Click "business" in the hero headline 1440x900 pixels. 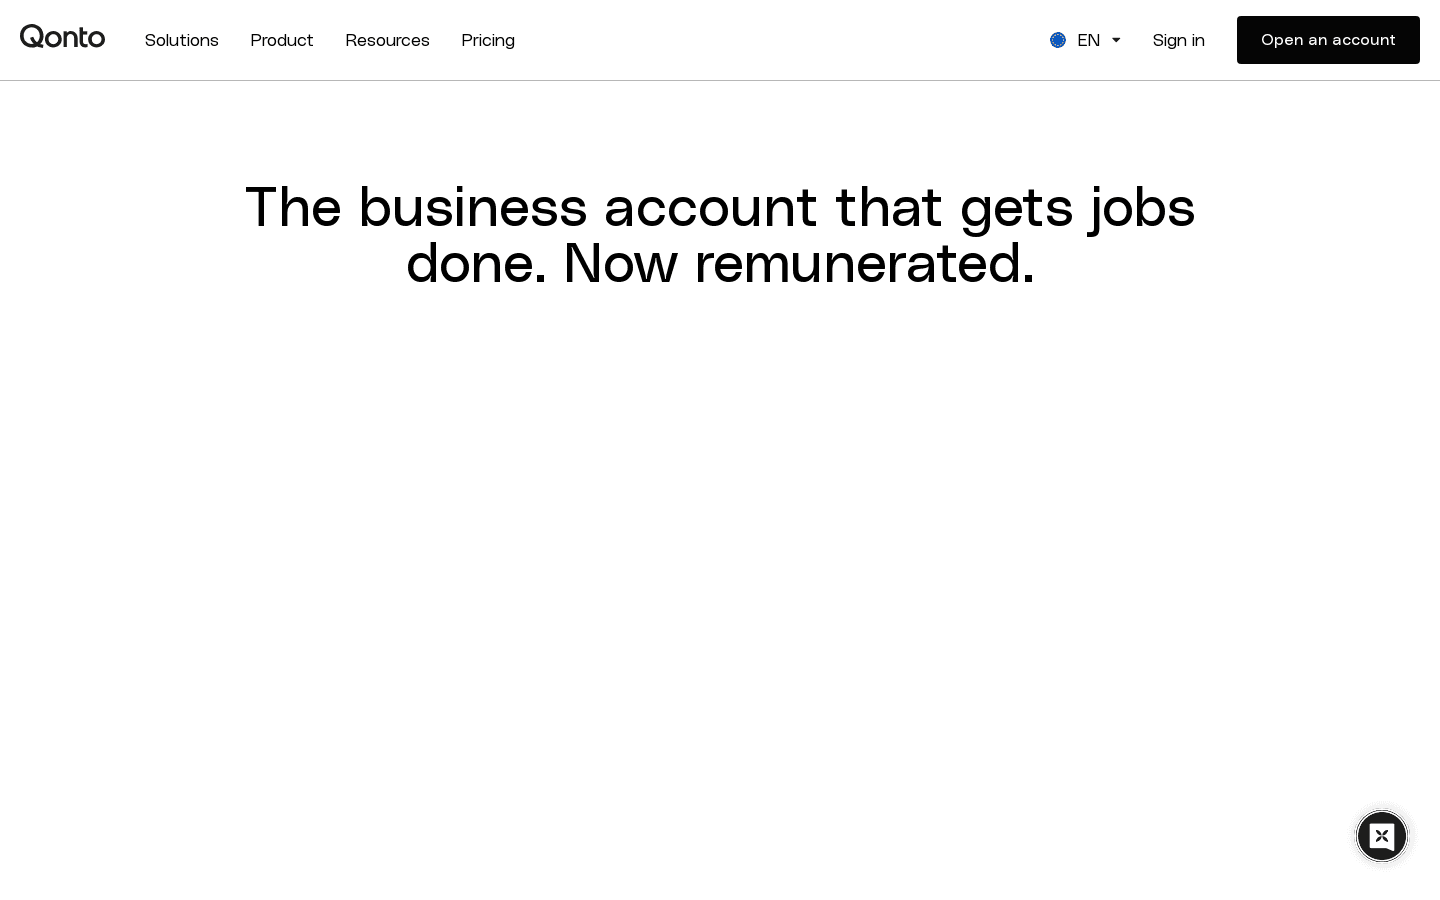click(472, 208)
